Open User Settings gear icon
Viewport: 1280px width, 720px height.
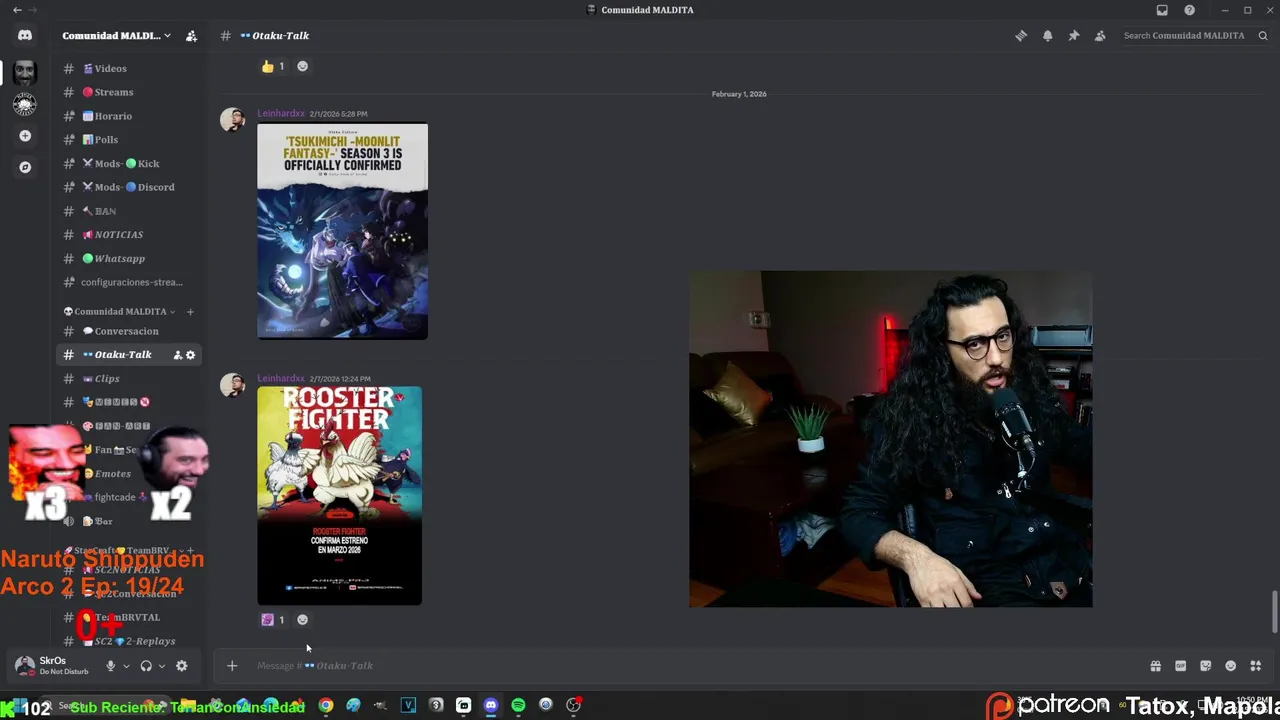(x=181, y=665)
